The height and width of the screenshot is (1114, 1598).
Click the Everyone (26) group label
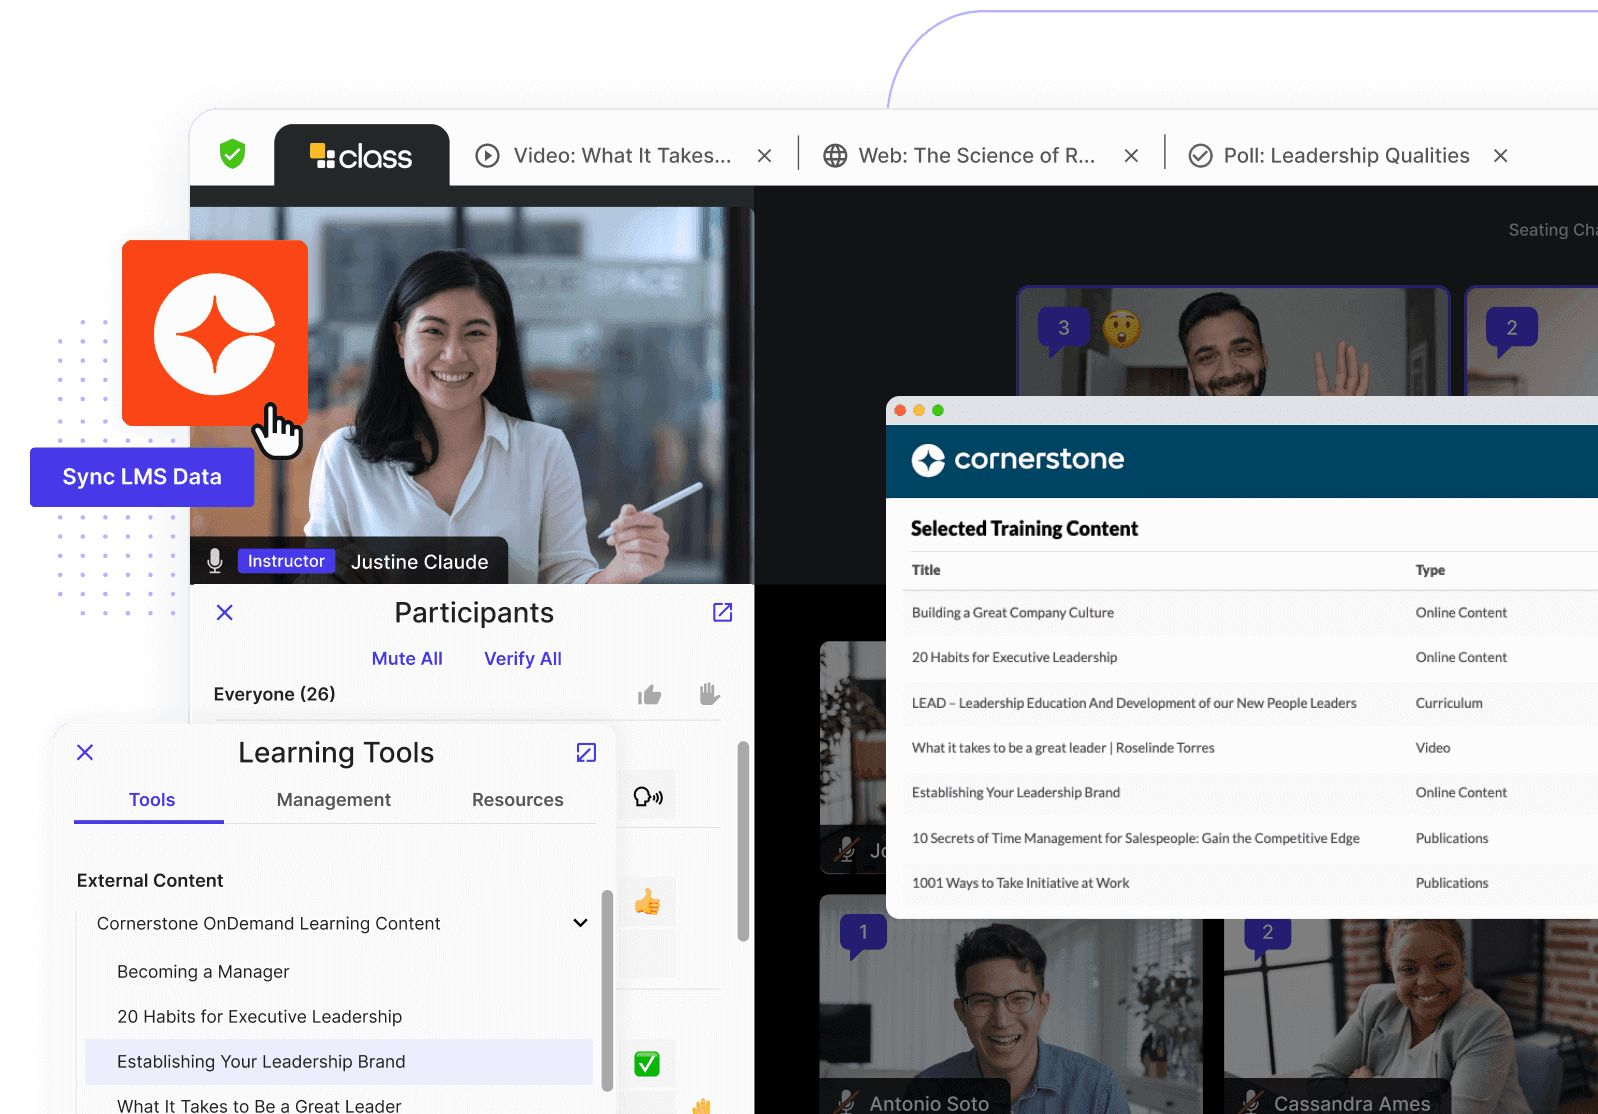coord(274,694)
